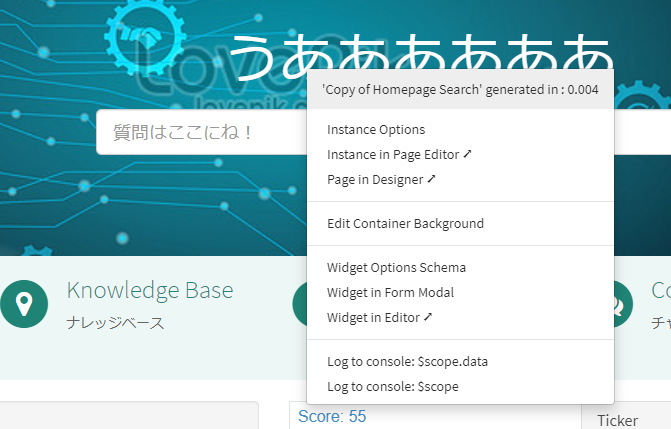Click the 'Copy of Homepage Search' header text
671x429 pixels.
(460, 89)
